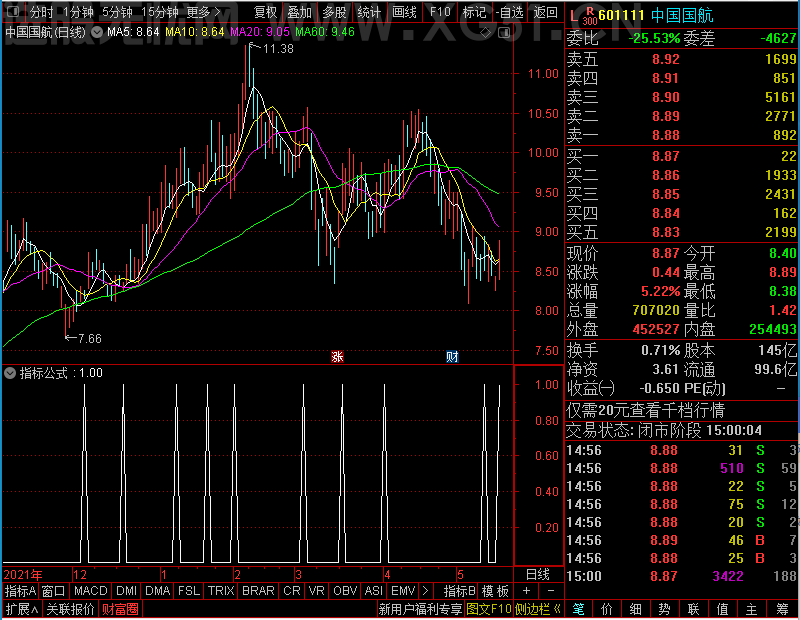The width and height of the screenshot is (800, 620).
Task: Select the 联 tab in side panel
Action: (693, 609)
